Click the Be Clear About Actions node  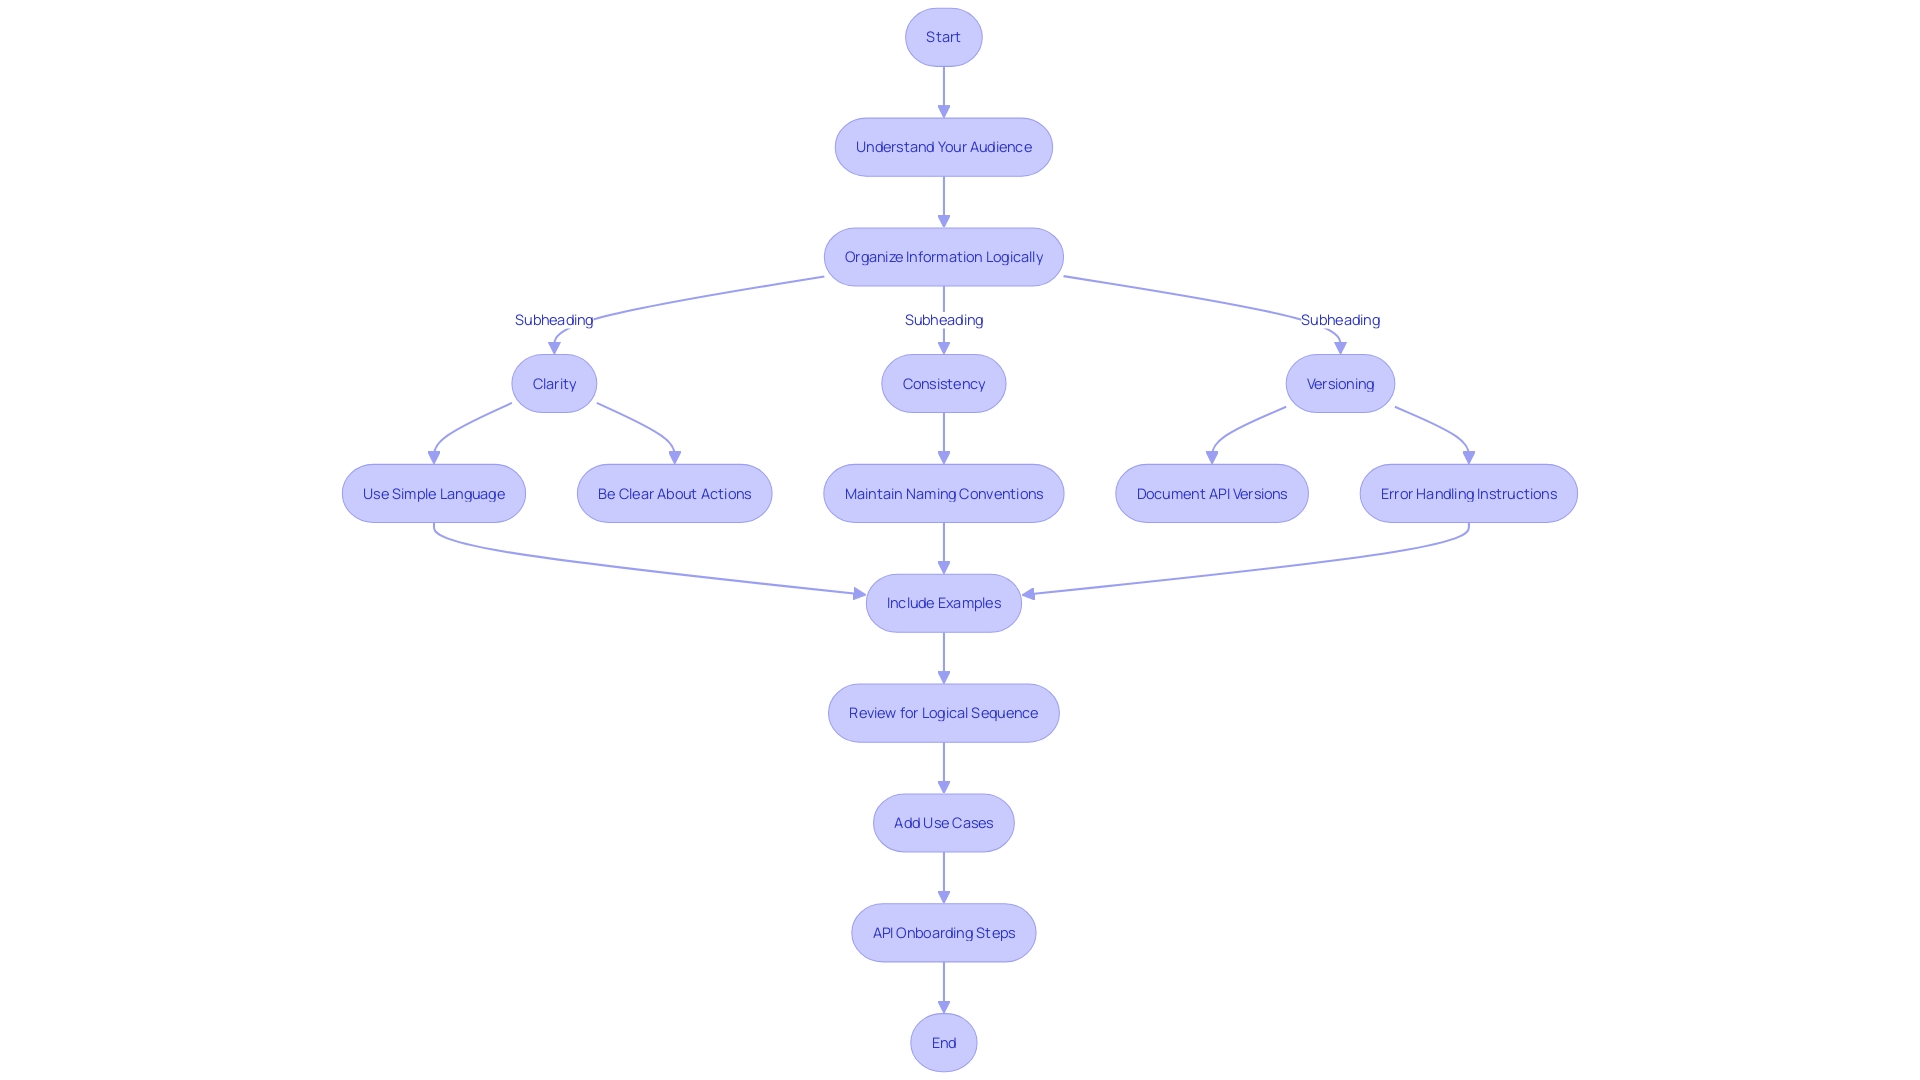pyautogui.click(x=673, y=493)
